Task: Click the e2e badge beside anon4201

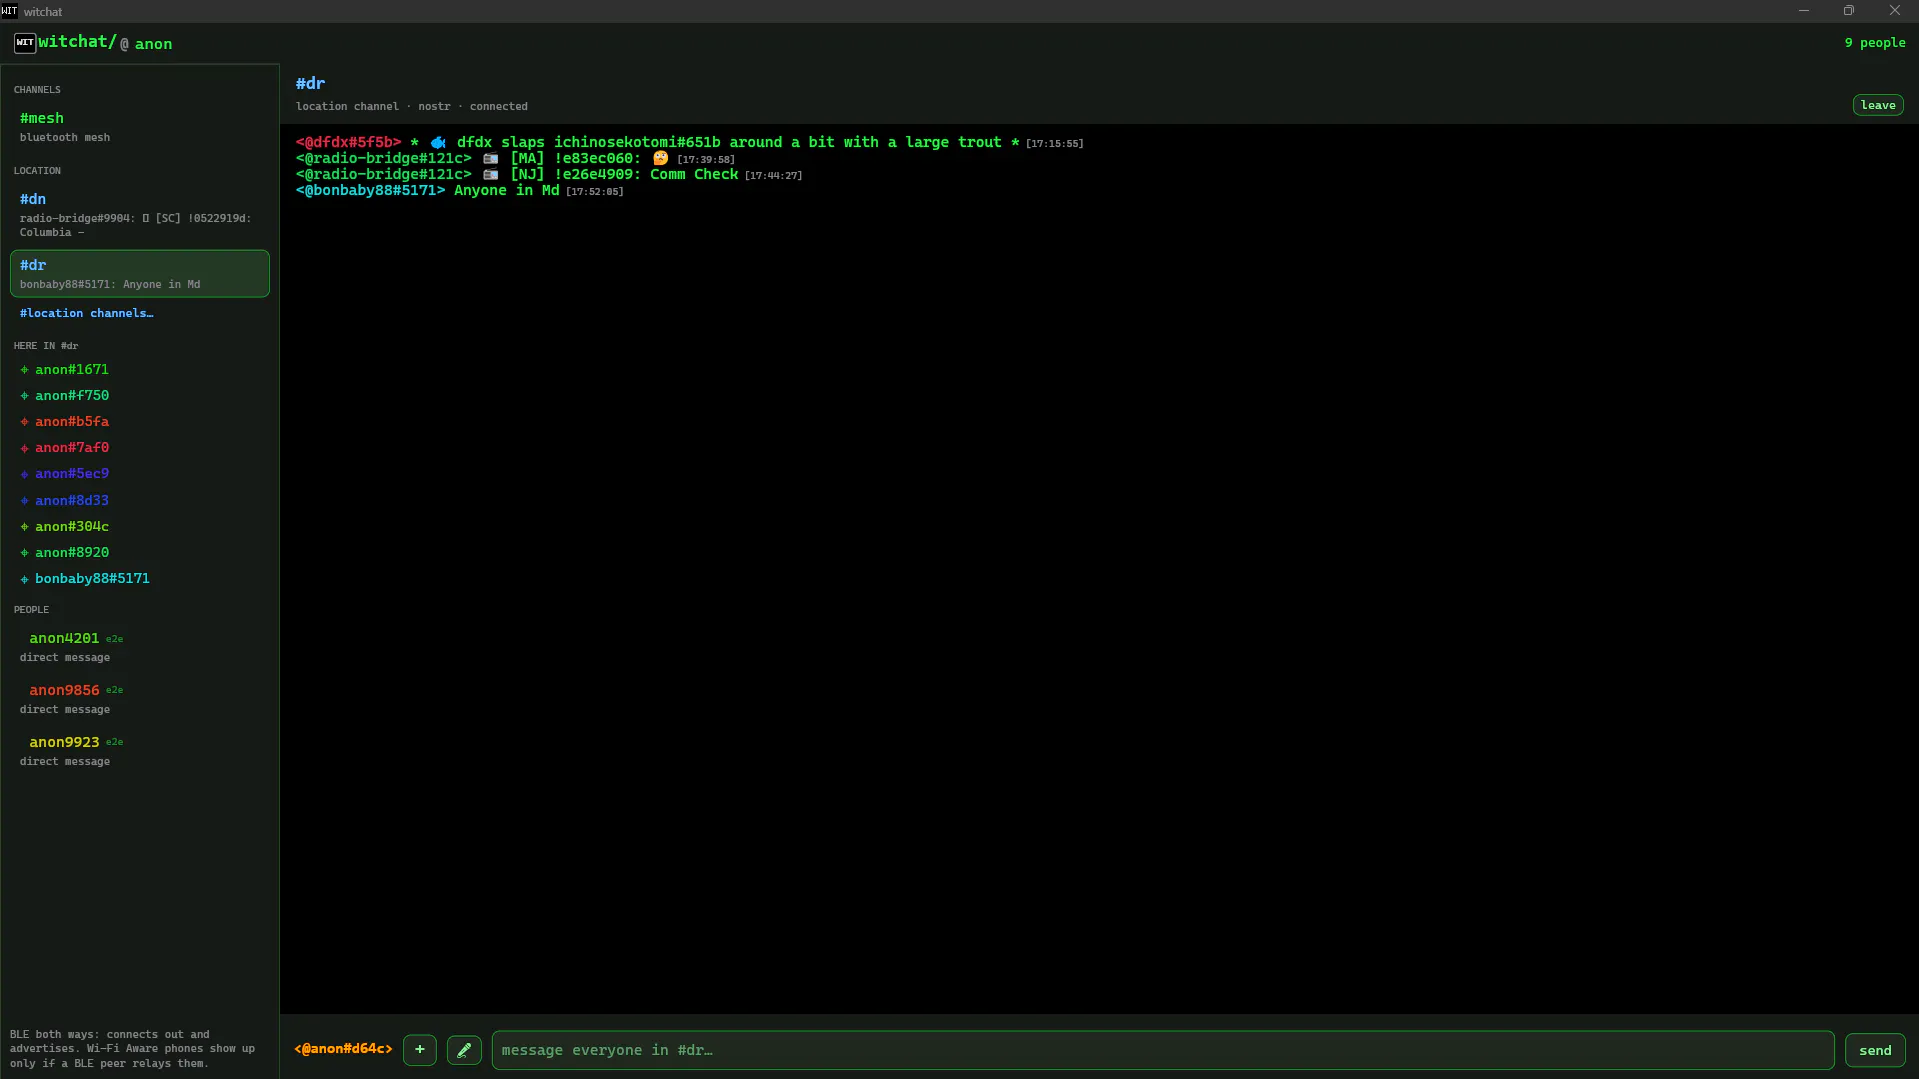Action: [x=114, y=639]
